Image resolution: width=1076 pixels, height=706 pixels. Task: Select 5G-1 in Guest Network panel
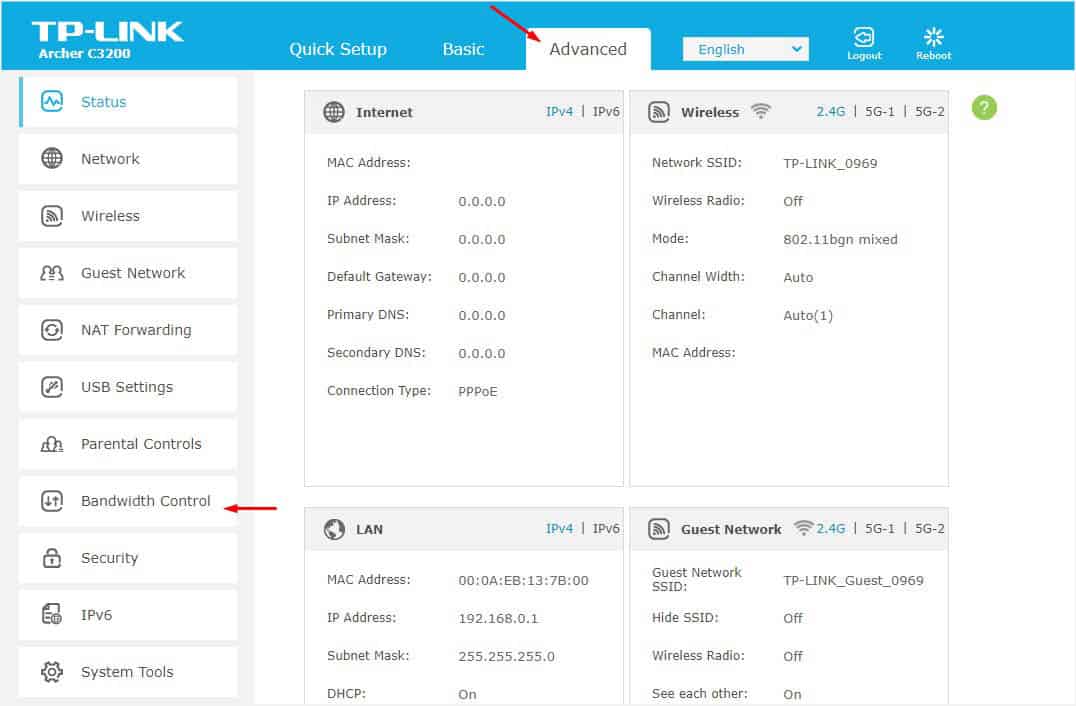coord(880,528)
